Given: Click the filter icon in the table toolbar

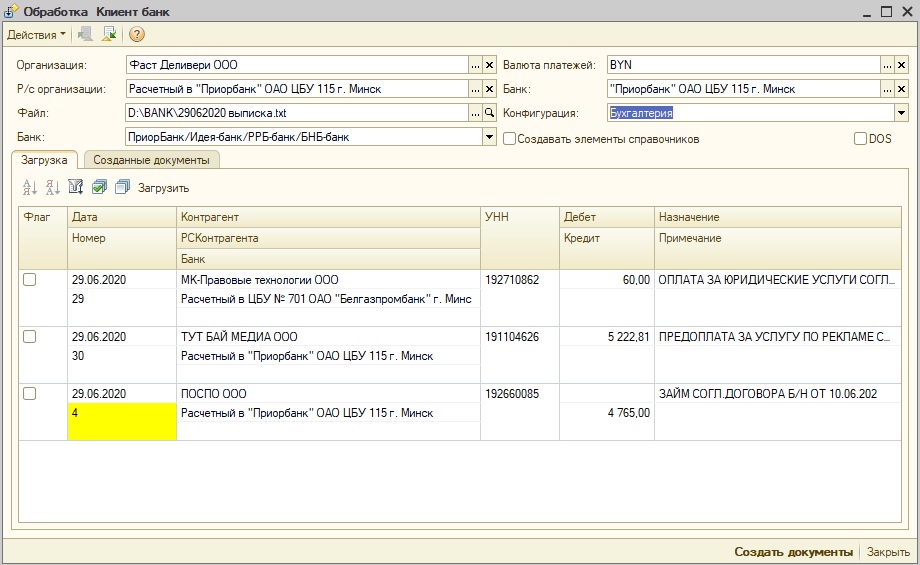Looking at the screenshot, I should pos(75,187).
